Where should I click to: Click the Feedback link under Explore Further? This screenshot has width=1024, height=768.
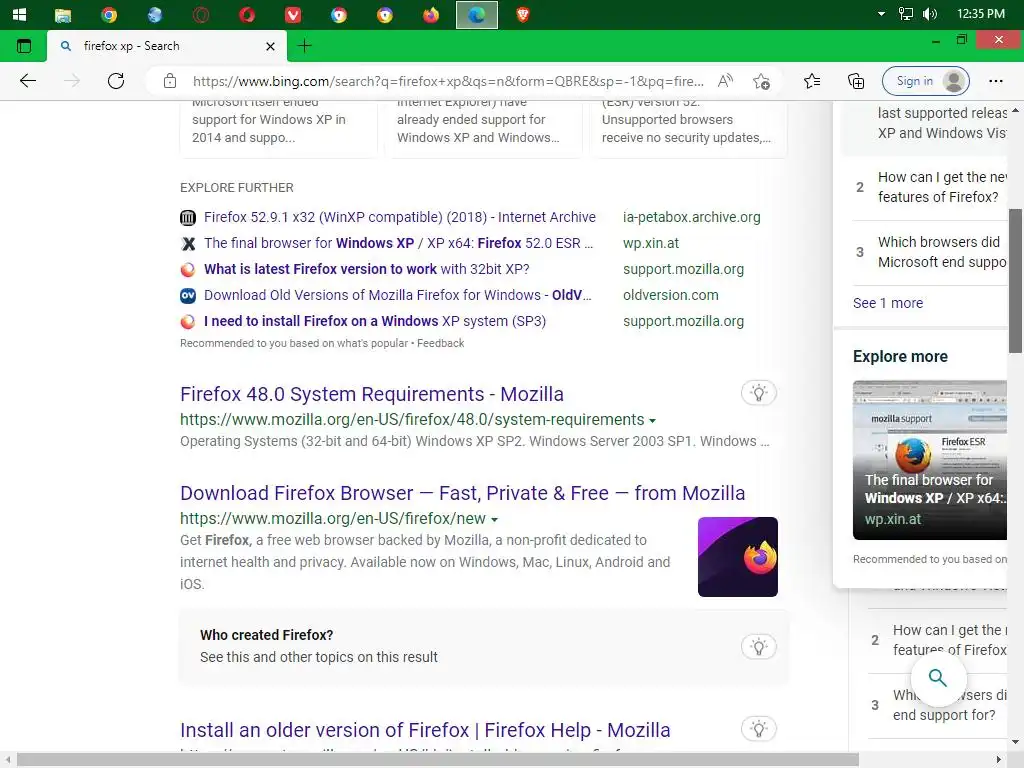click(x=441, y=343)
